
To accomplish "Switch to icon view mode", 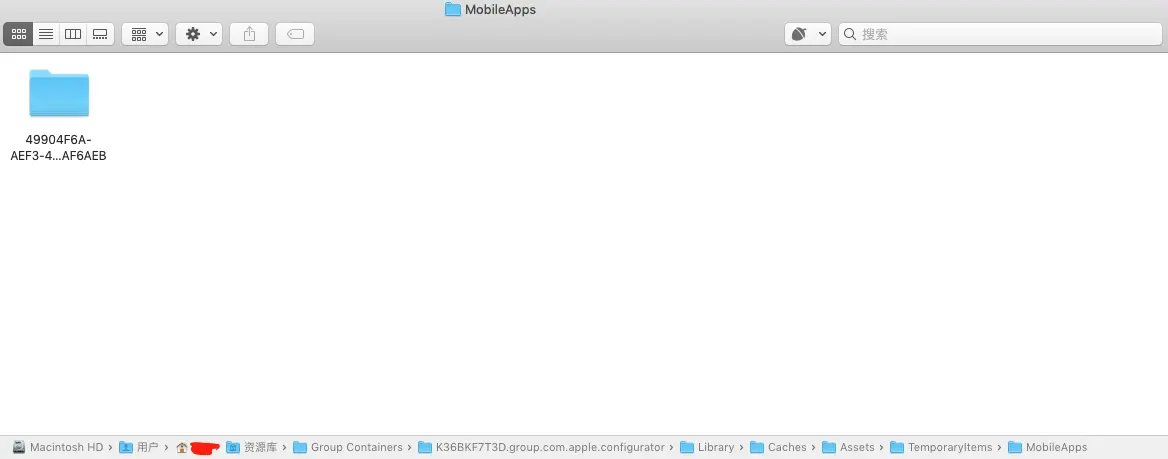I will (x=19, y=34).
